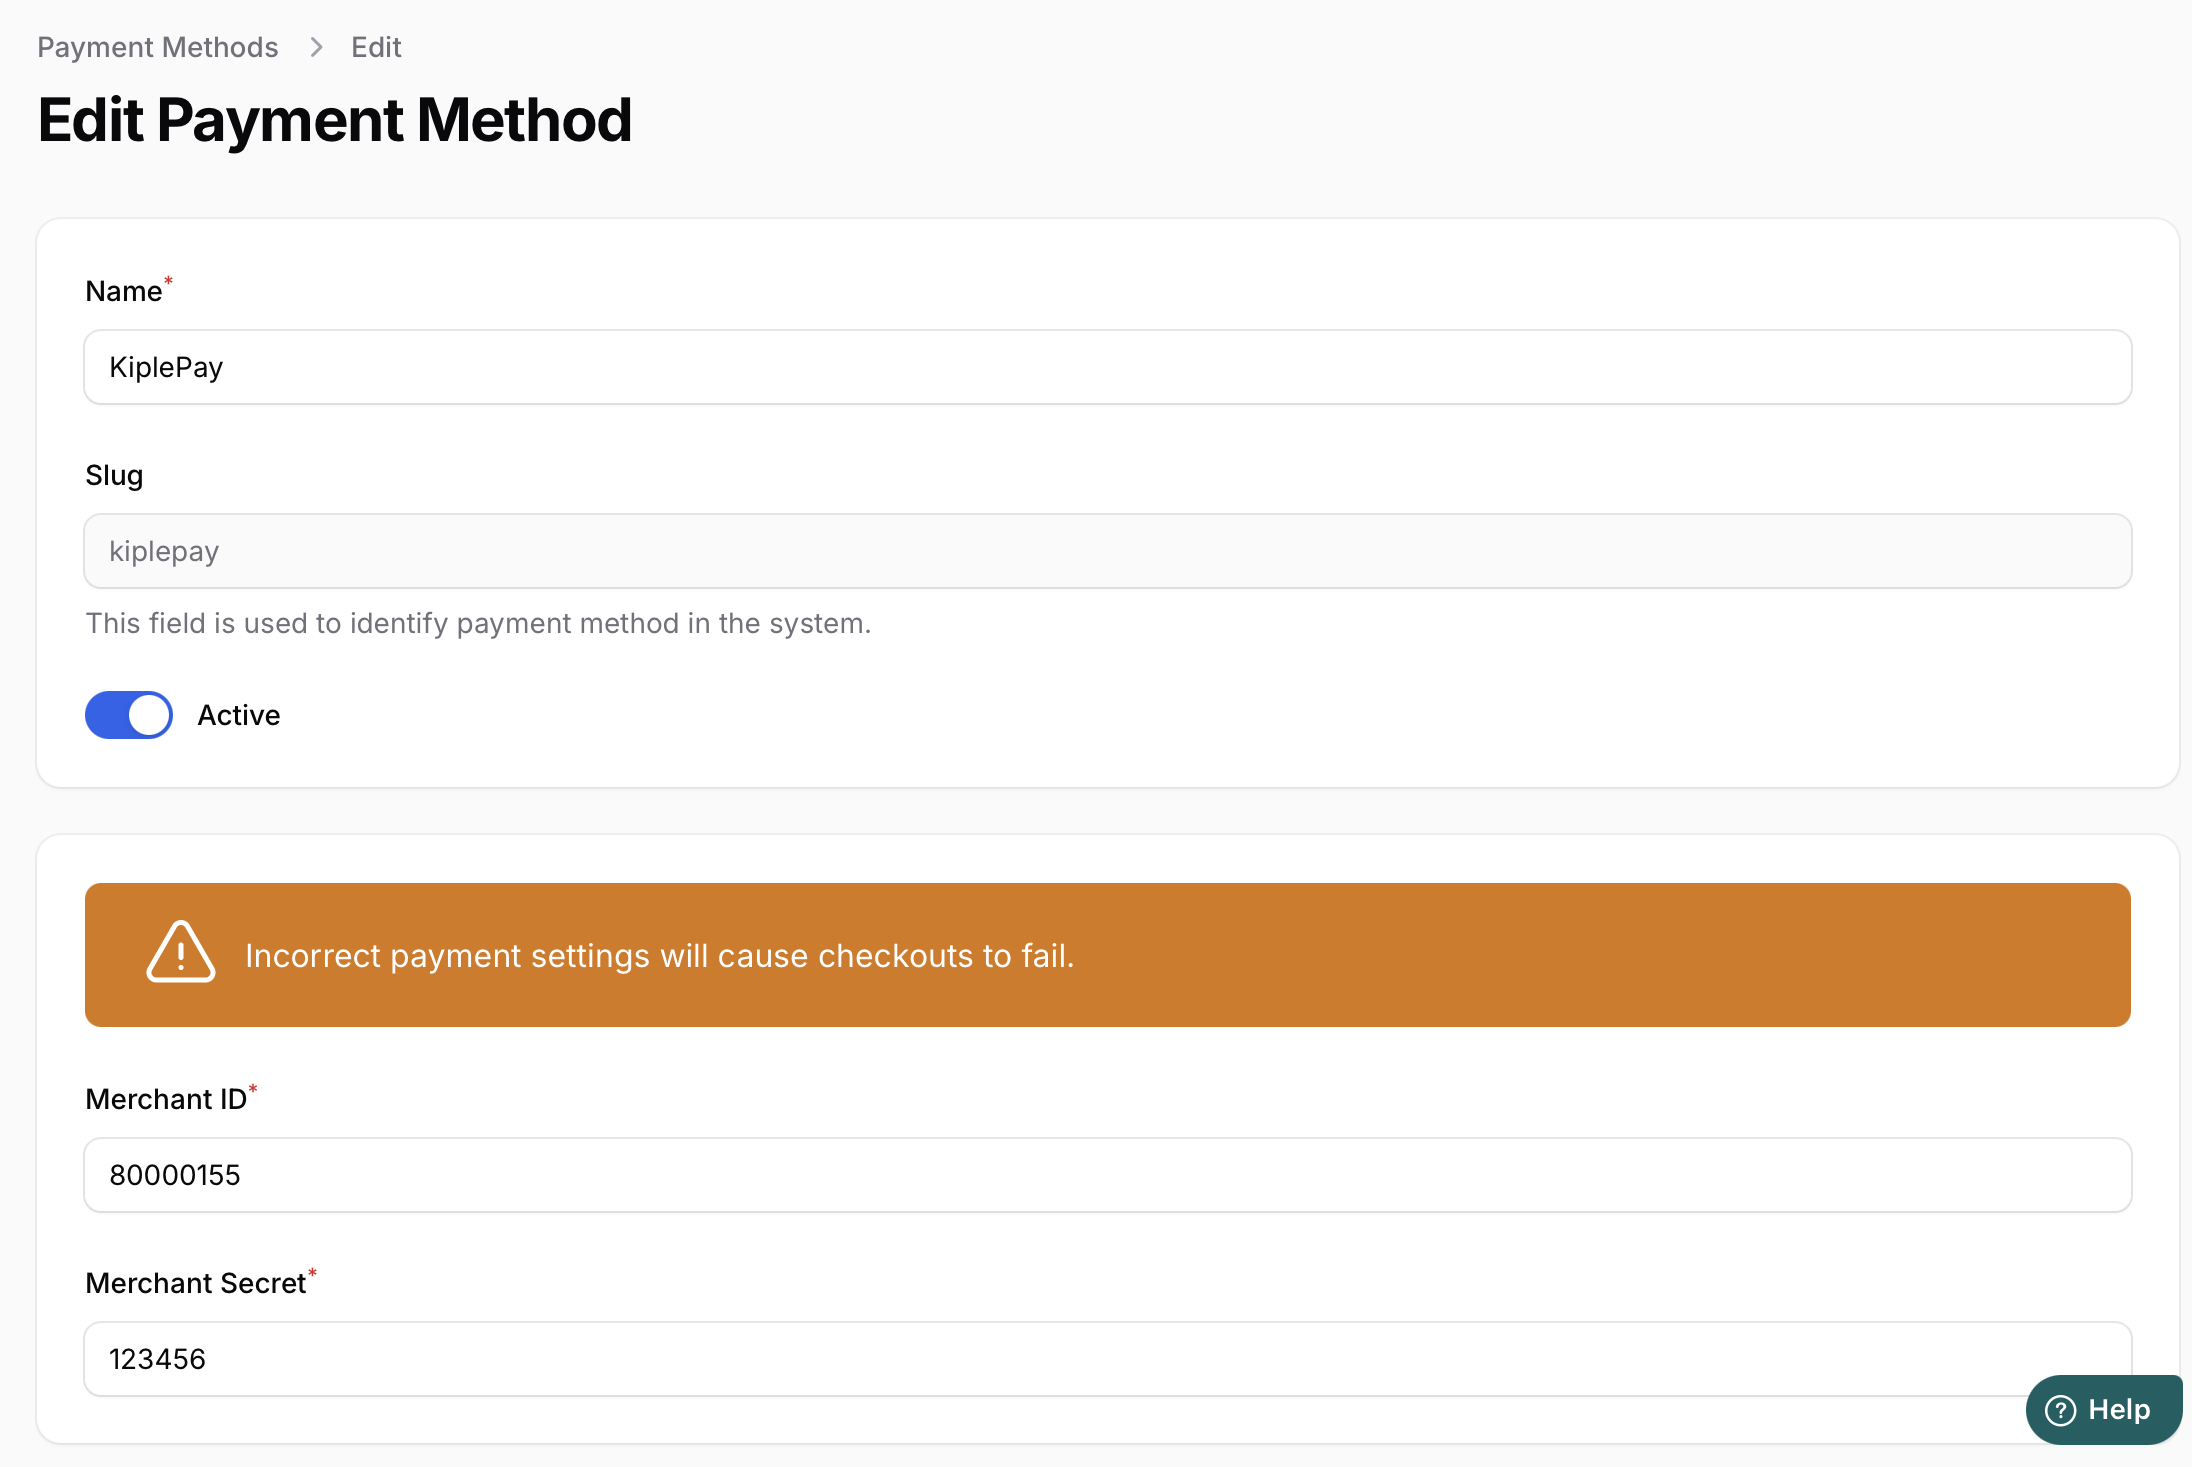Image resolution: width=2192 pixels, height=1467 pixels.
Task: Click the Active label text
Action: 238,715
